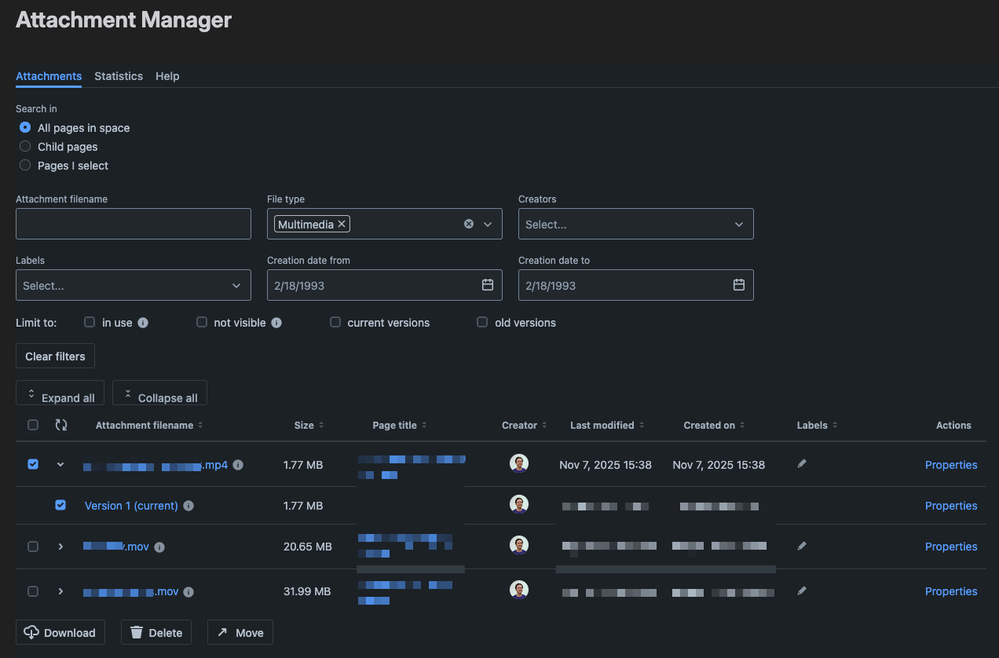Screen dimensions: 999x658
Task: Collapse the .mp4 attachment row
Action: click(61, 464)
